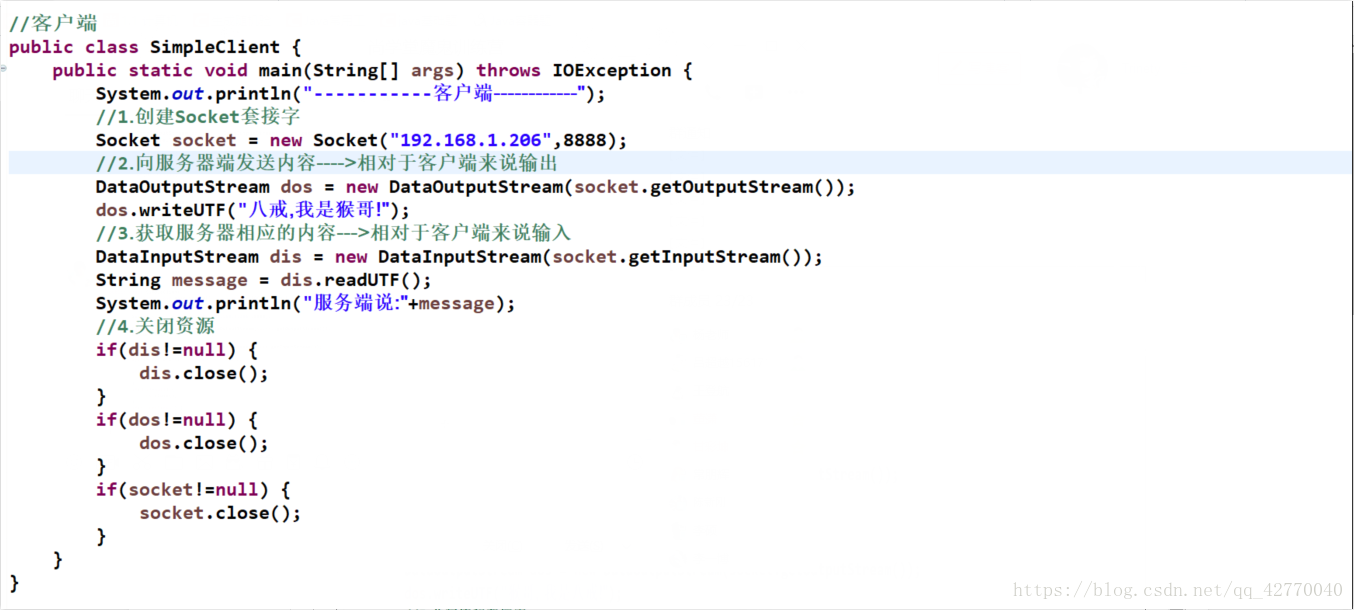Click the port number 8888
This screenshot has height=610, width=1354.
(x=584, y=140)
